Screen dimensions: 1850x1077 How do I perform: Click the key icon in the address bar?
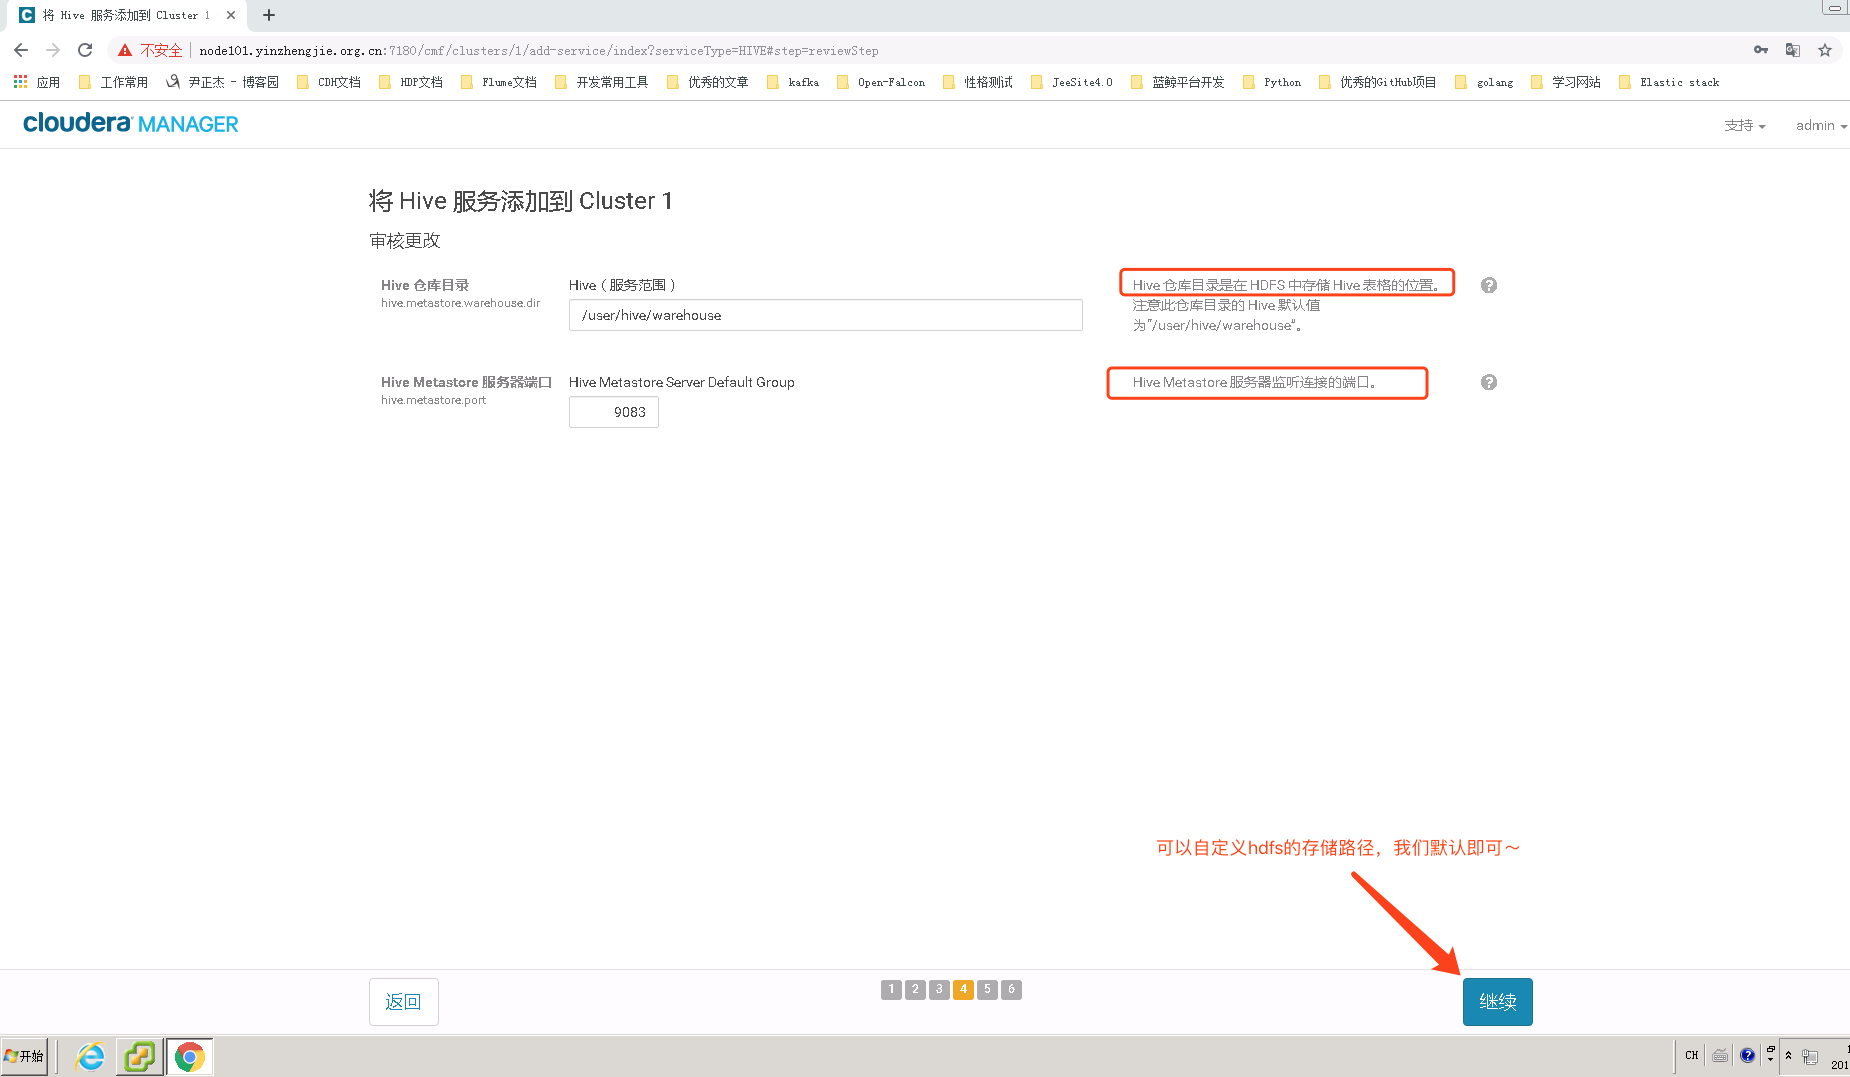(1760, 50)
